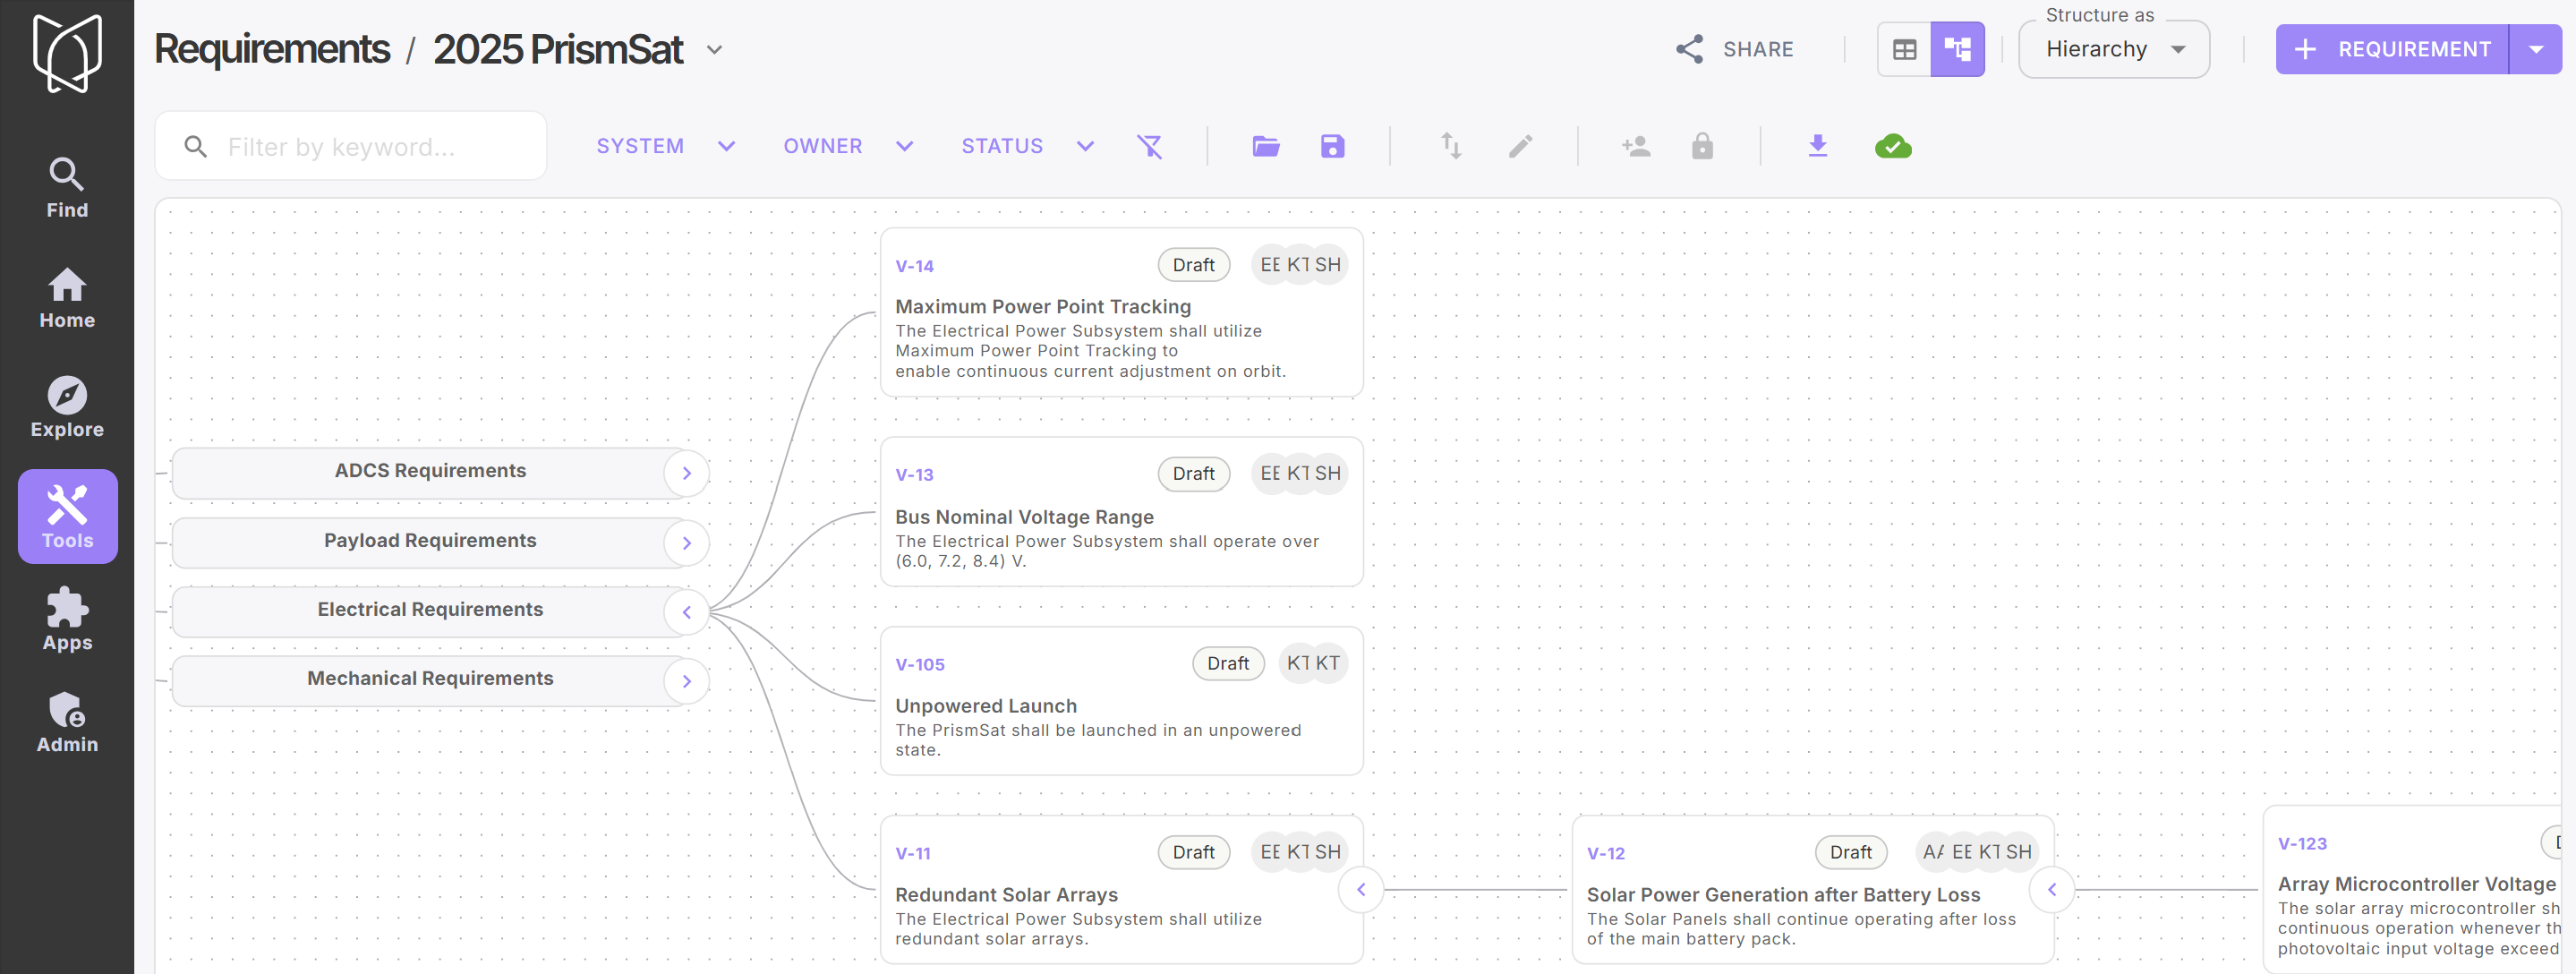The height and width of the screenshot is (974, 2576).
Task: Click the download arrow icon
Action: tap(1817, 147)
